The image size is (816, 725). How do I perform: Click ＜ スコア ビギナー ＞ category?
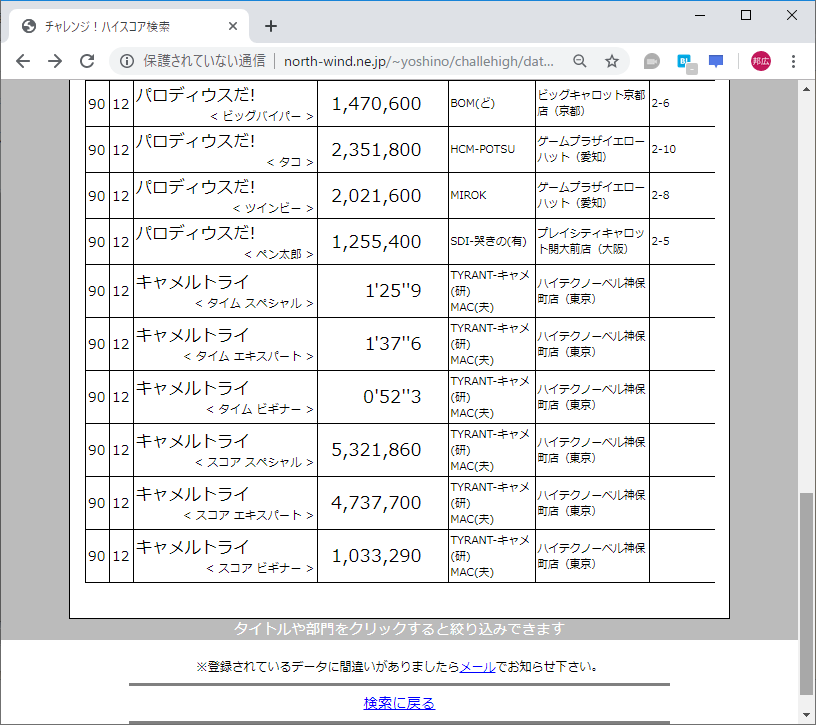260,568
